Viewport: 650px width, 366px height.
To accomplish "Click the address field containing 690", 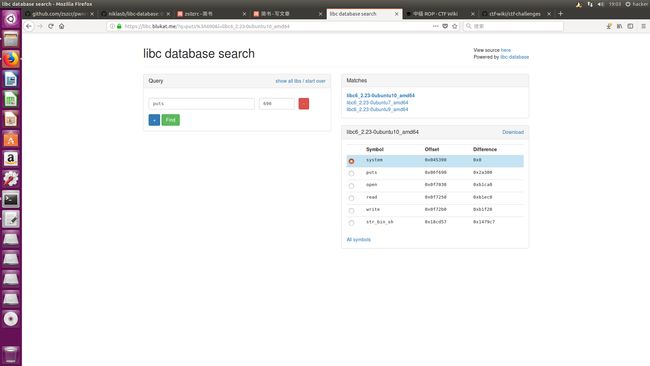I will click(x=277, y=104).
